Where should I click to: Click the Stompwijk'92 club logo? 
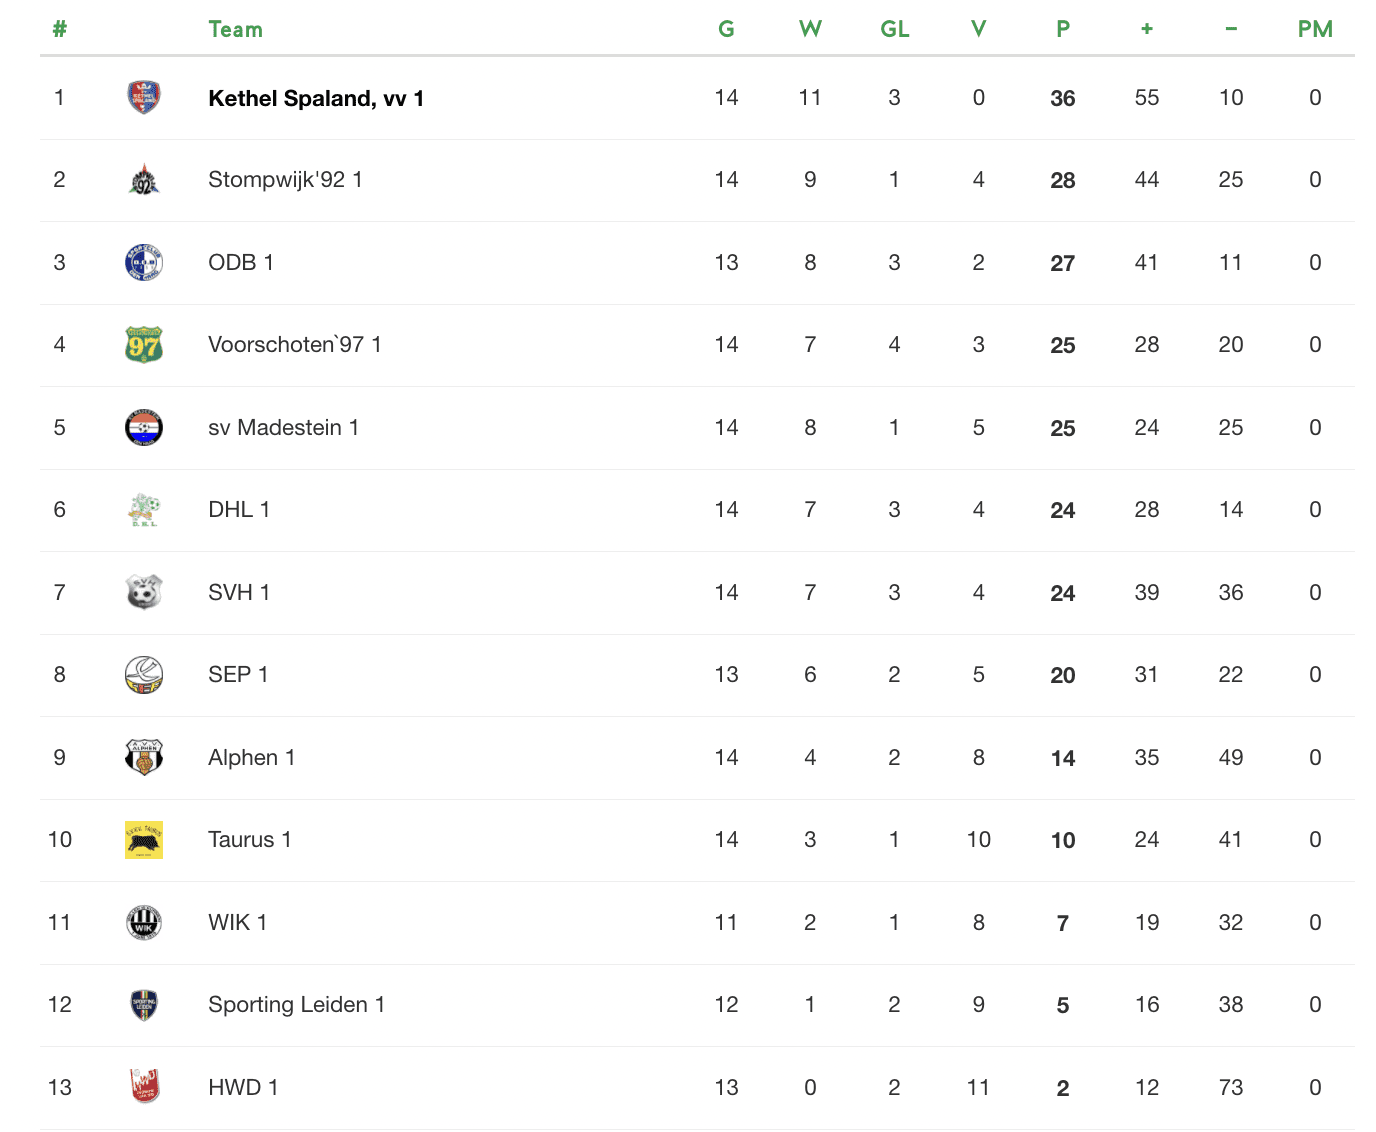point(144,180)
